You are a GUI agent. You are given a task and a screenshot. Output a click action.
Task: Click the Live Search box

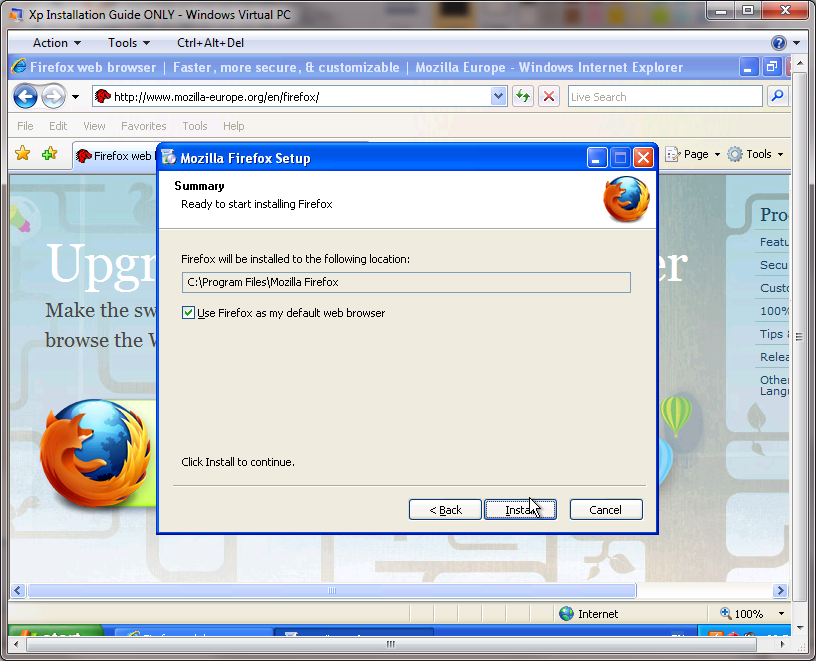pos(665,97)
